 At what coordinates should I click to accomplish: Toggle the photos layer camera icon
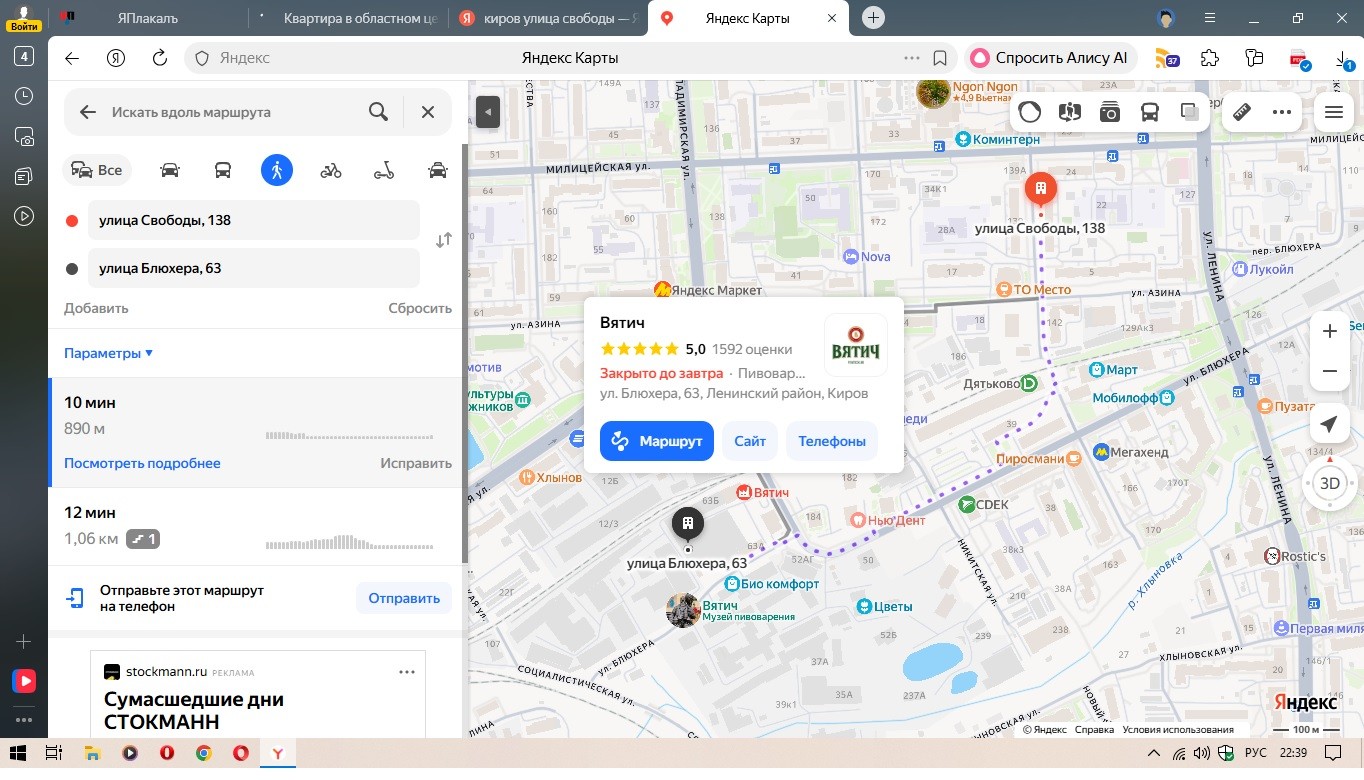point(1110,112)
